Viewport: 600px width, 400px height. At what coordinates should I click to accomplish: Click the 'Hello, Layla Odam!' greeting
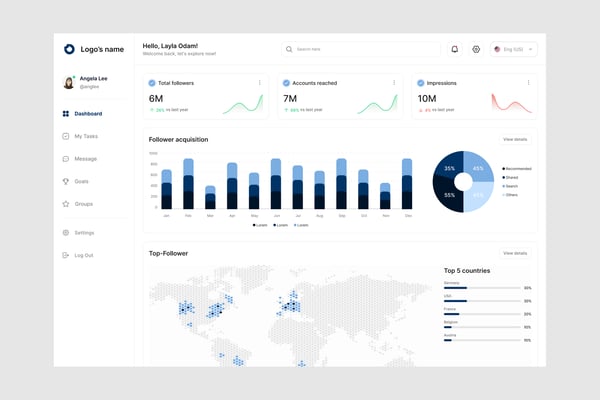coord(170,46)
